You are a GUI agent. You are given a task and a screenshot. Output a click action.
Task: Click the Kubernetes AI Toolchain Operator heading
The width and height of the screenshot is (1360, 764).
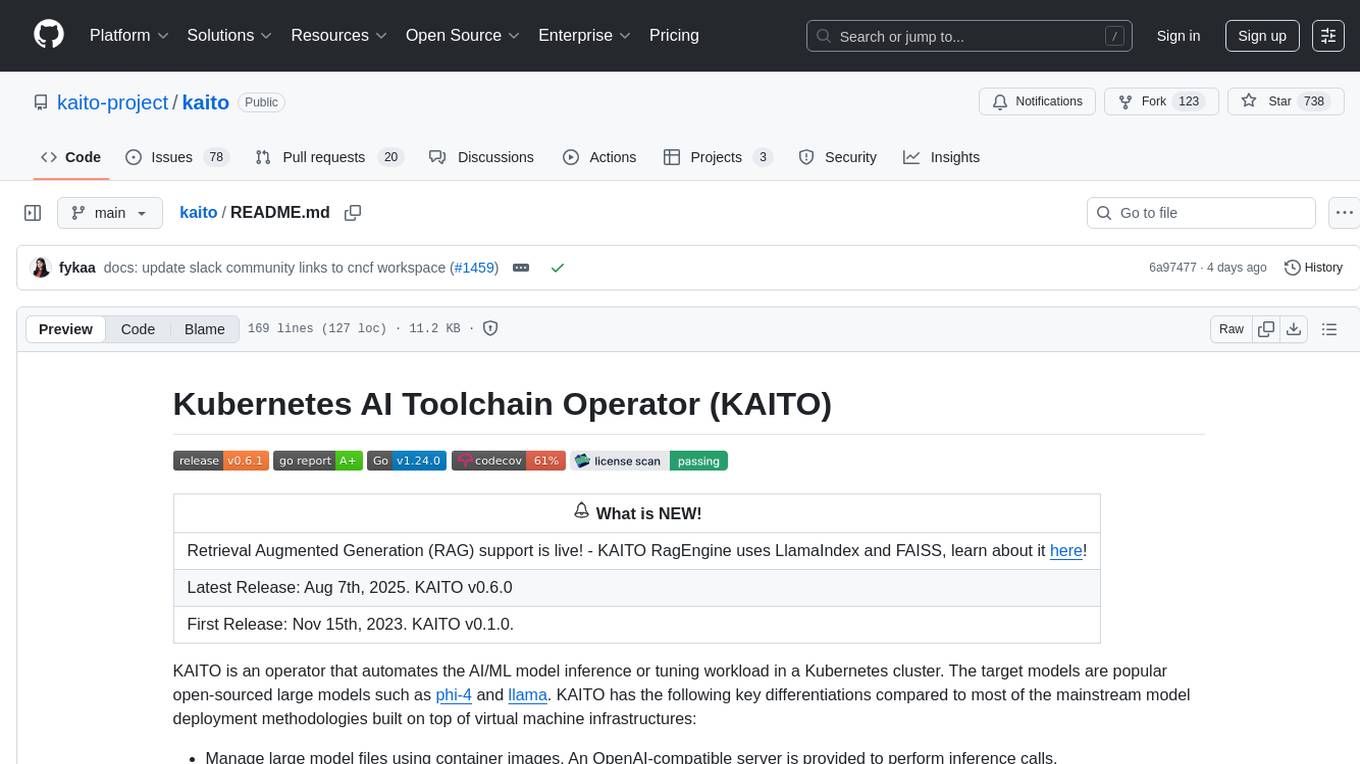click(502, 404)
